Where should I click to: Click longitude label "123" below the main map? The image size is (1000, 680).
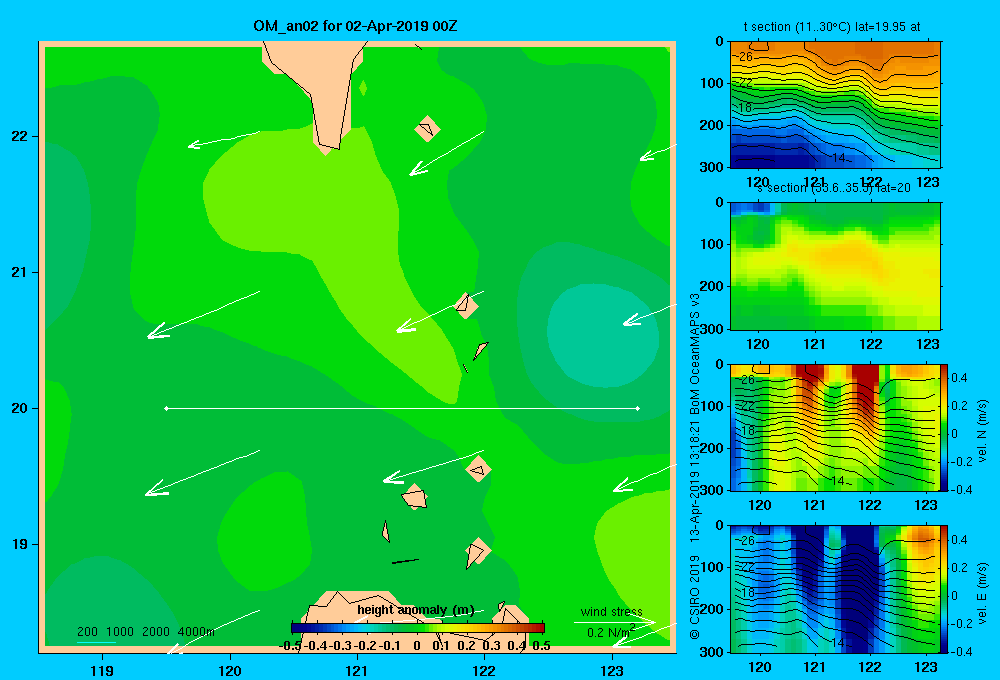click(612, 670)
